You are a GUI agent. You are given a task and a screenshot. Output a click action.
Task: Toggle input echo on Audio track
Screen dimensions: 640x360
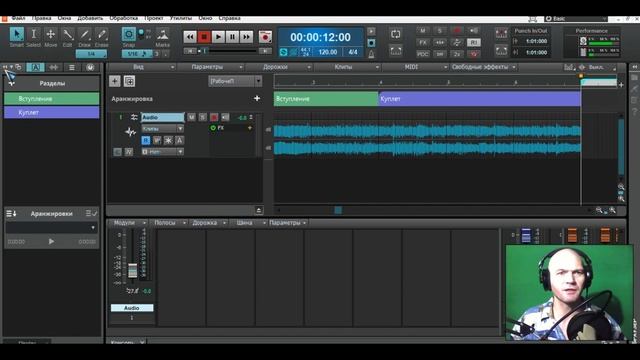coord(225,118)
